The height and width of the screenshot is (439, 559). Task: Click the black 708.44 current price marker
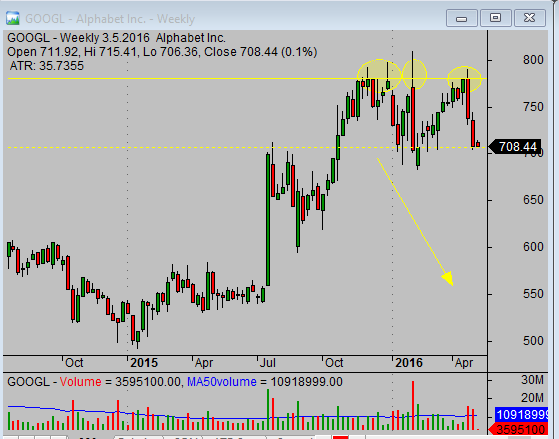pos(515,147)
